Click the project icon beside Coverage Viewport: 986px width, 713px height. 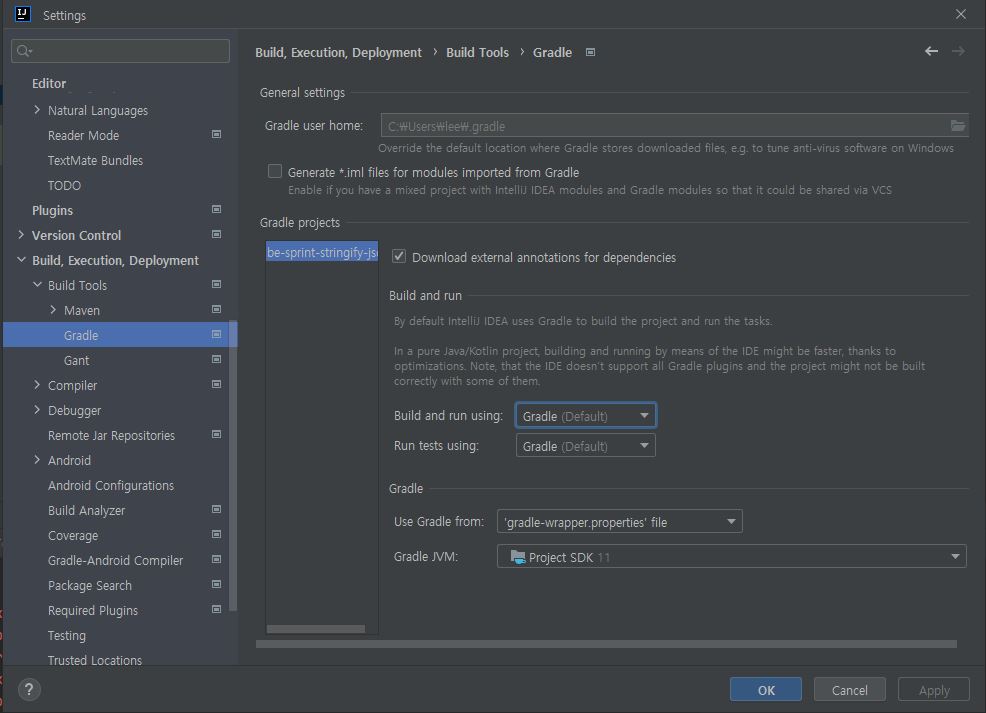[x=216, y=534]
